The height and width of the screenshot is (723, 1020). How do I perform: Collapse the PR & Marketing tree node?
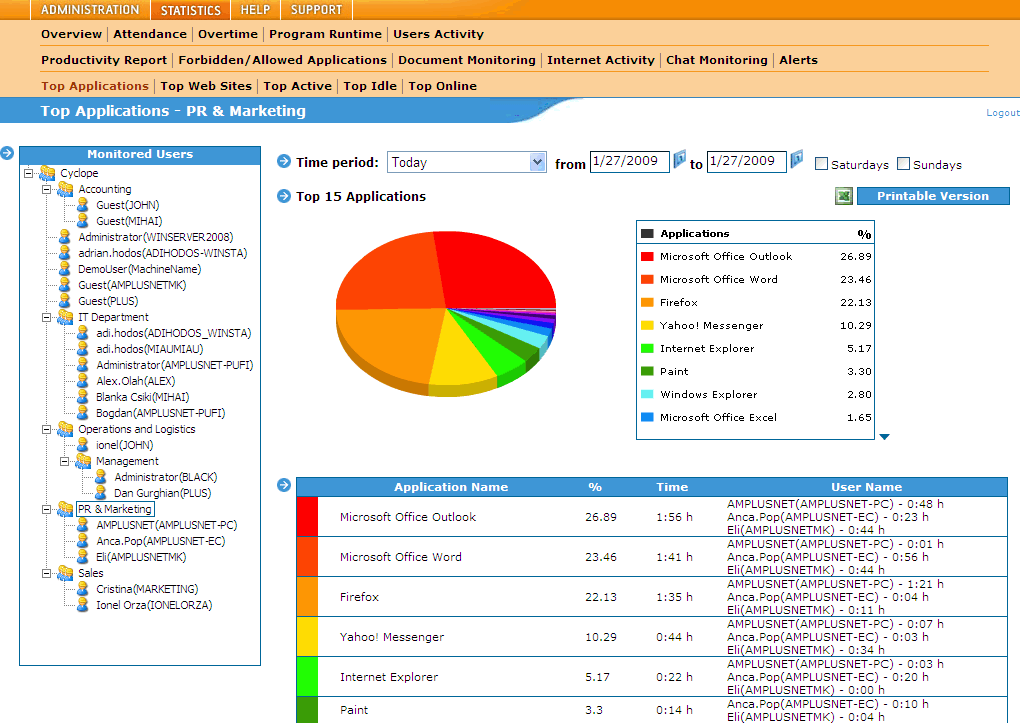click(x=46, y=509)
